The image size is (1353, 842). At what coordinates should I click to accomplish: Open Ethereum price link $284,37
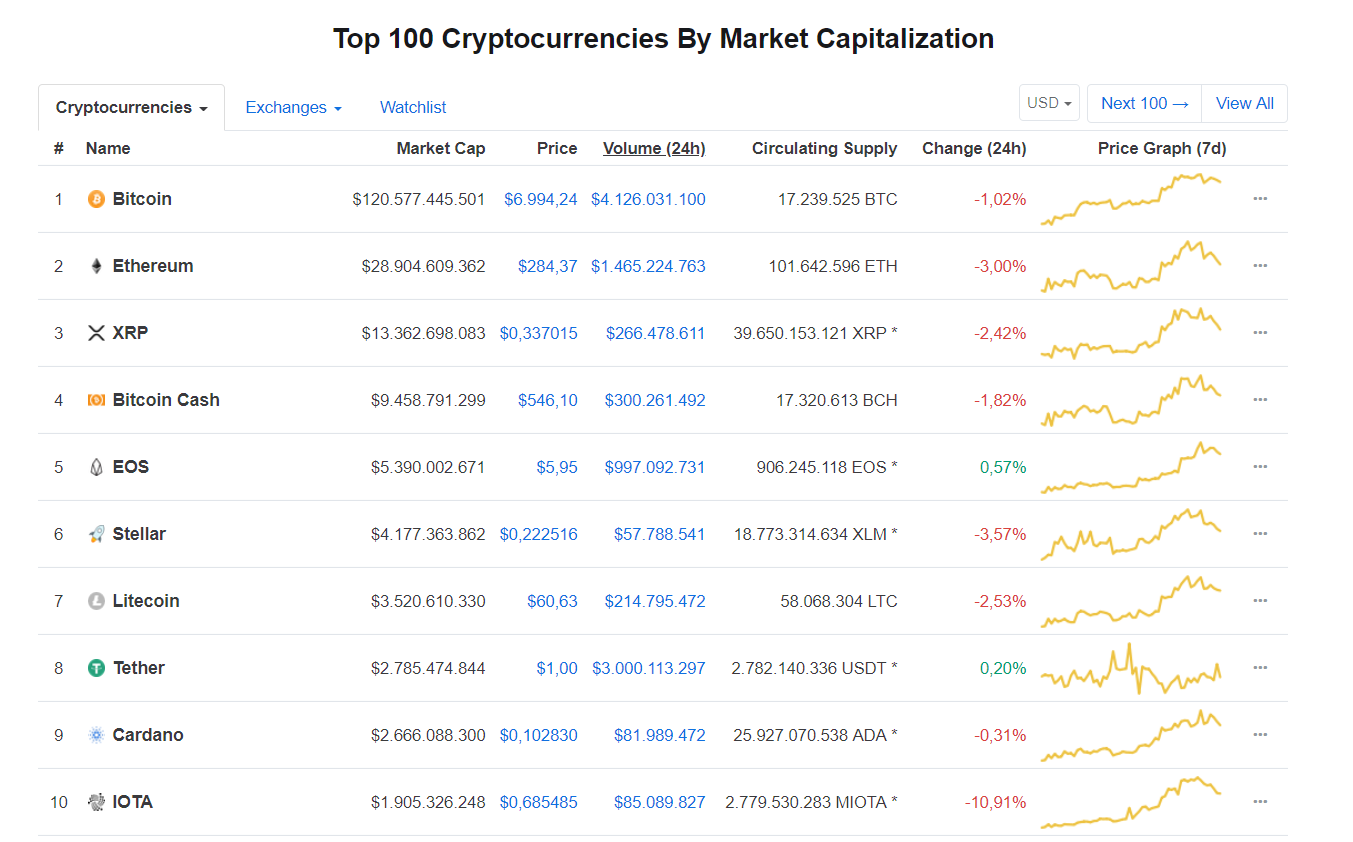click(547, 266)
